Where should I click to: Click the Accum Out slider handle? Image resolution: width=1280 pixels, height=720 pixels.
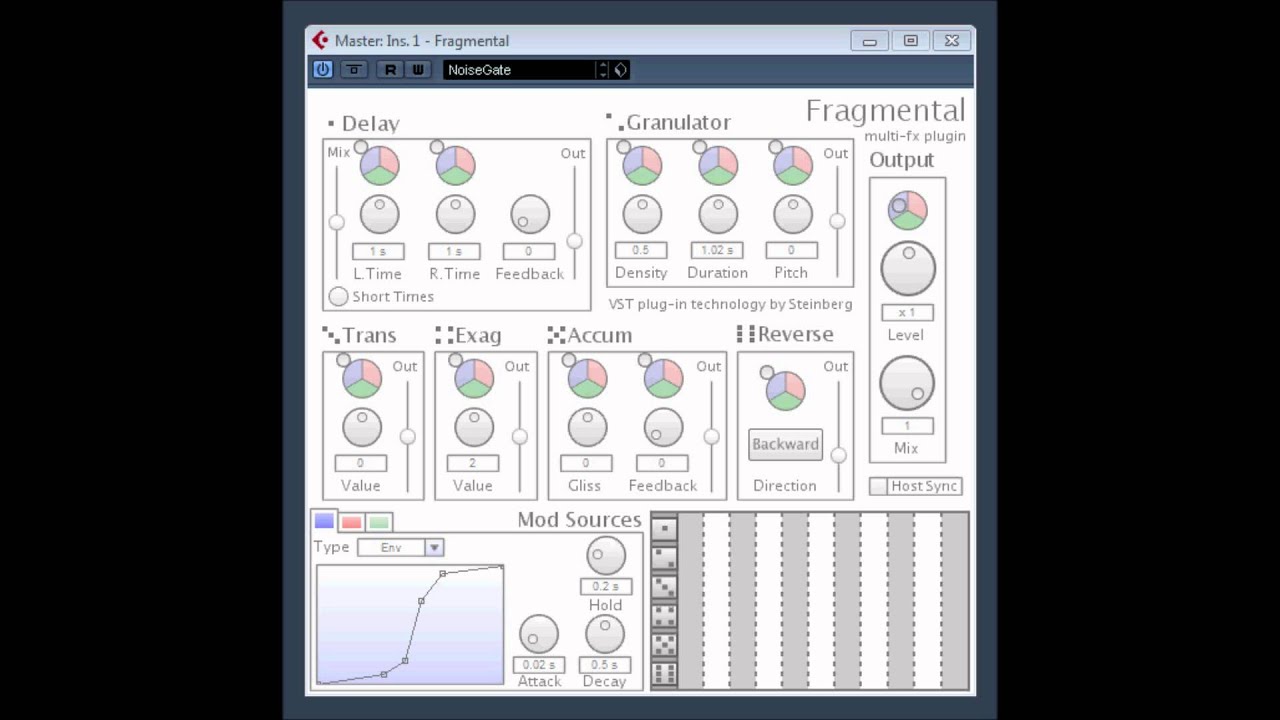(x=711, y=437)
